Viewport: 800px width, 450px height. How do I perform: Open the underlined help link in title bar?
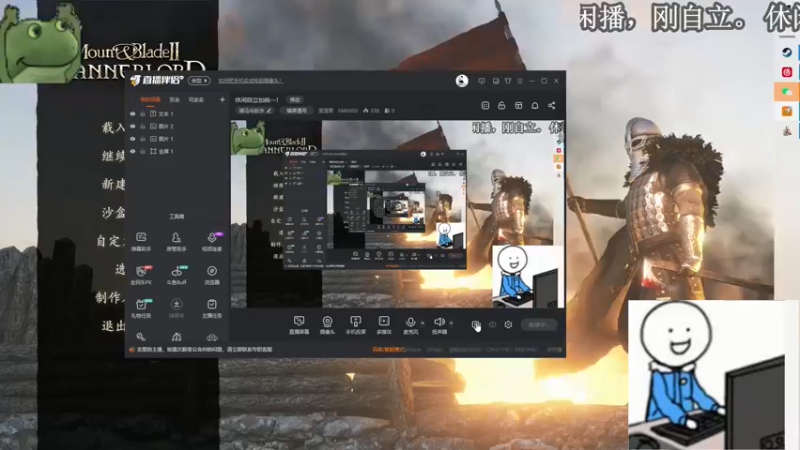click(251, 81)
